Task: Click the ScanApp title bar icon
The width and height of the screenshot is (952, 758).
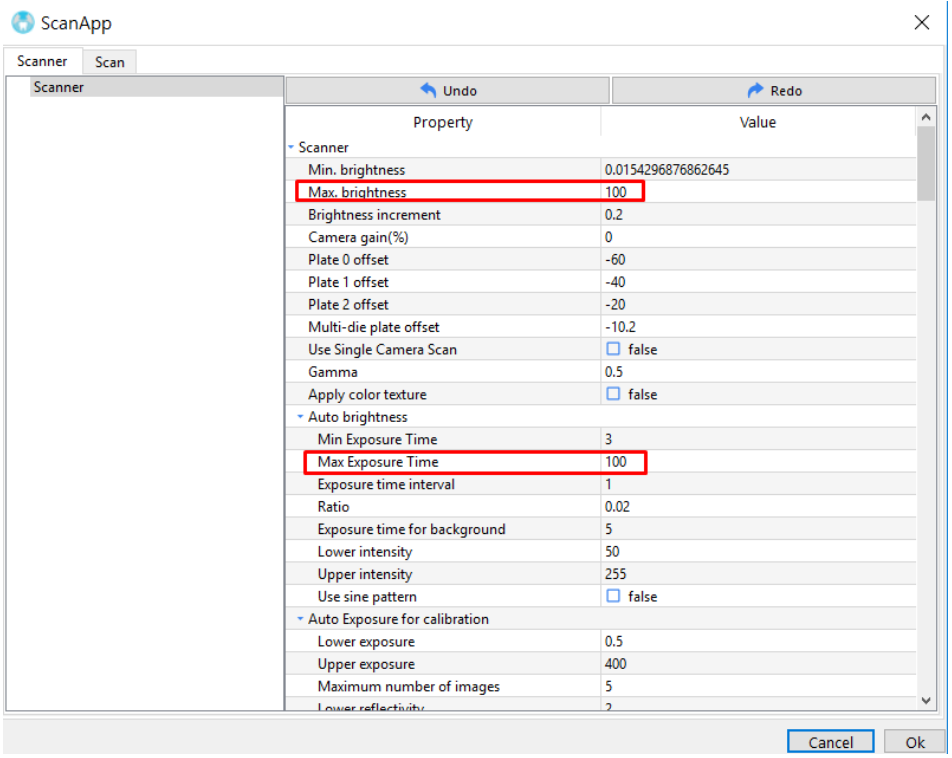Action: [x=22, y=22]
